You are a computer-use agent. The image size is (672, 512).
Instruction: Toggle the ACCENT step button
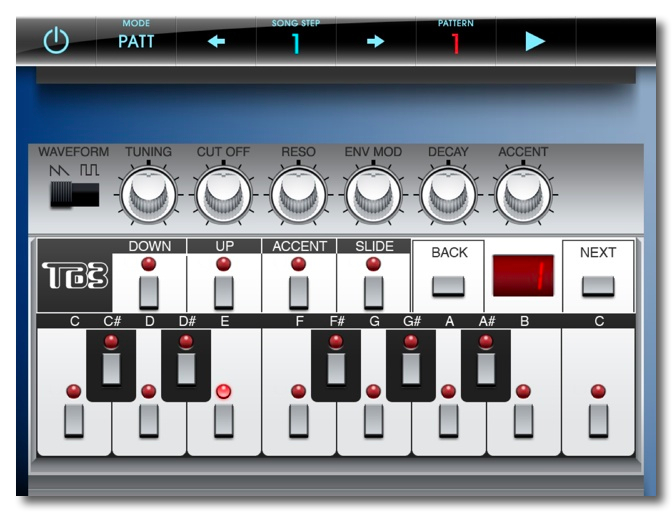pyautogui.click(x=299, y=292)
